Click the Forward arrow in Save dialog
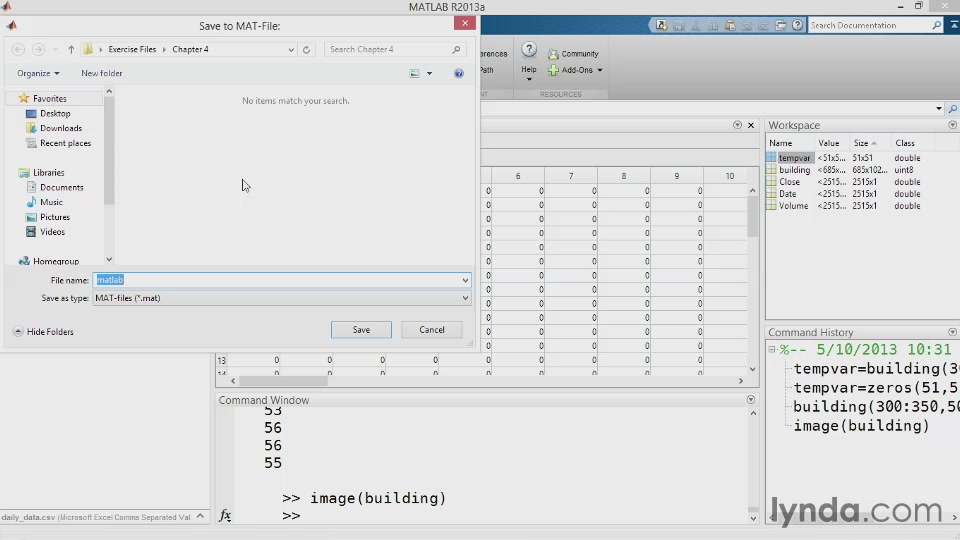Image resolution: width=960 pixels, height=540 pixels. coord(38,50)
